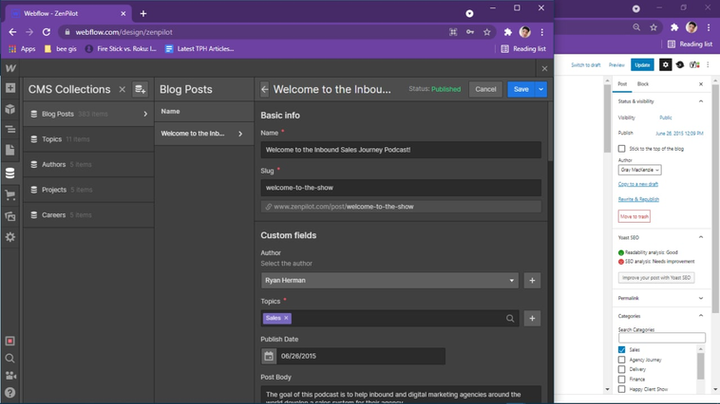Expand the Permalink section
The width and height of the screenshot is (720, 404).
[661, 298]
